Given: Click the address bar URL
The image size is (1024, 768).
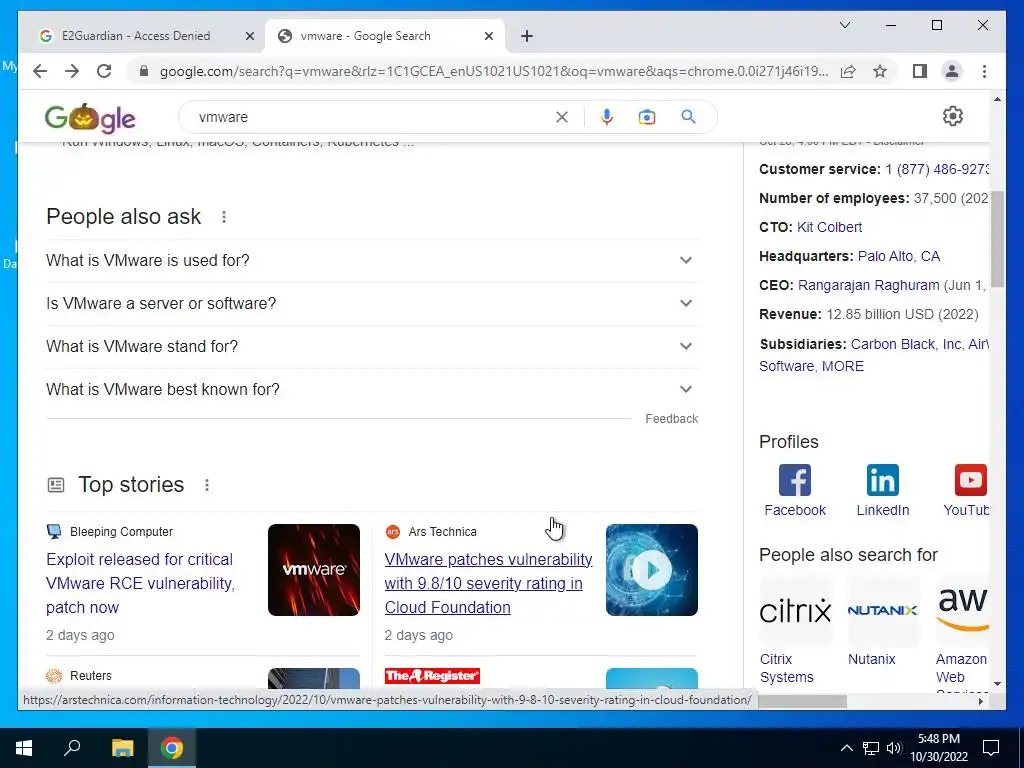Looking at the screenshot, I should coord(494,71).
